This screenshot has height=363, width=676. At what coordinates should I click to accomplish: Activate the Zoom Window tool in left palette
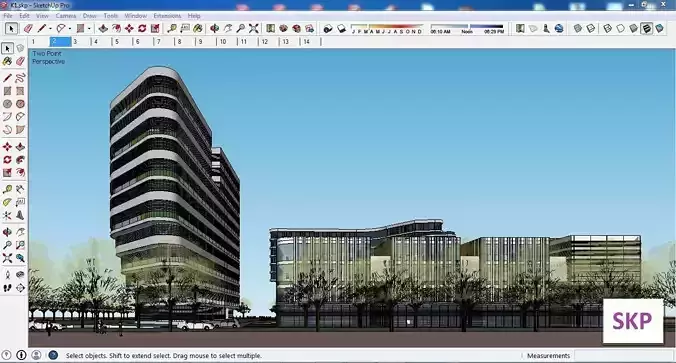20,245
